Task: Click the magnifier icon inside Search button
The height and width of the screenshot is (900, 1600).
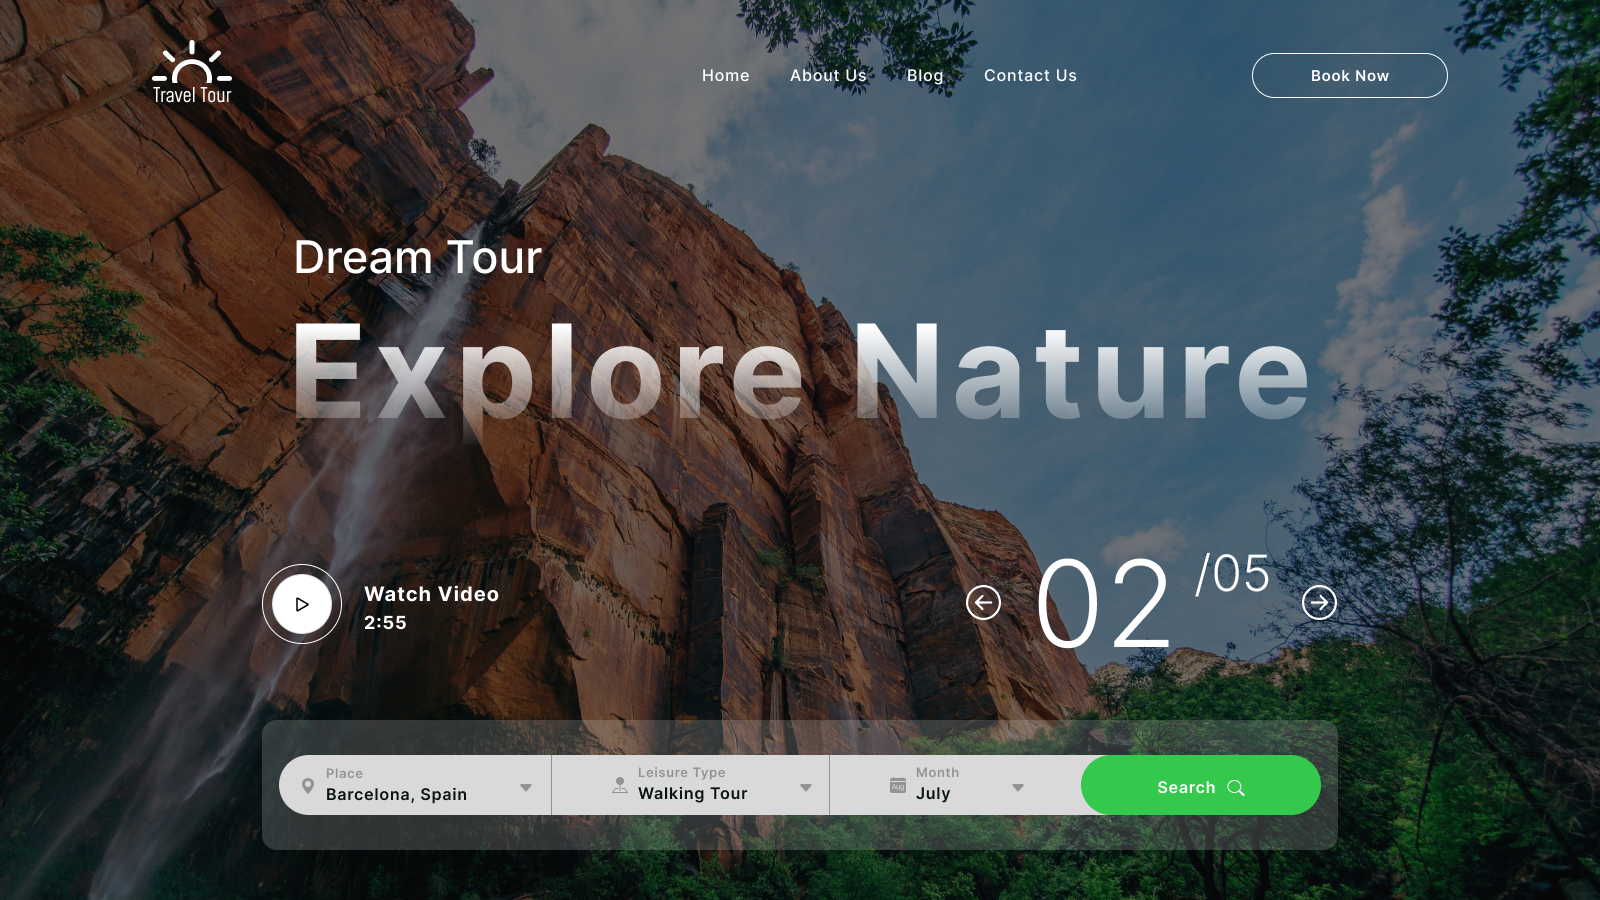Action: coord(1238,787)
